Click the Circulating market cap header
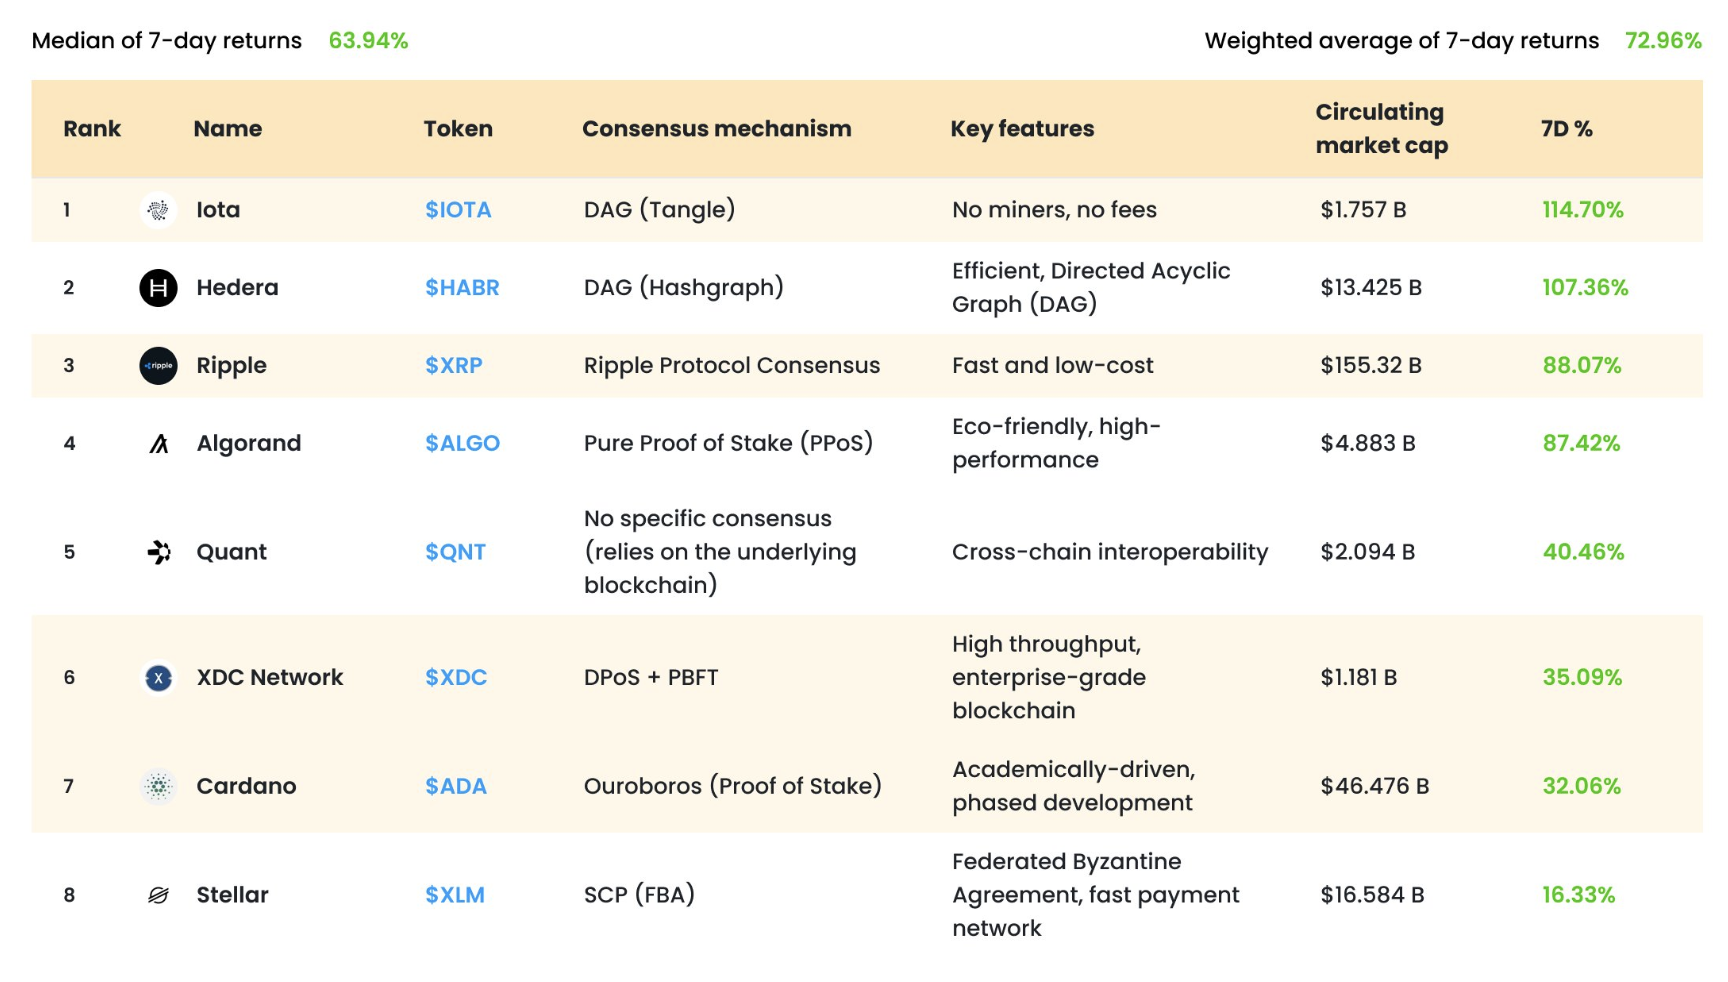Image resolution: width=1728 pixels, height=982 pixels. pyautogui.click(x=1381, y=129)
